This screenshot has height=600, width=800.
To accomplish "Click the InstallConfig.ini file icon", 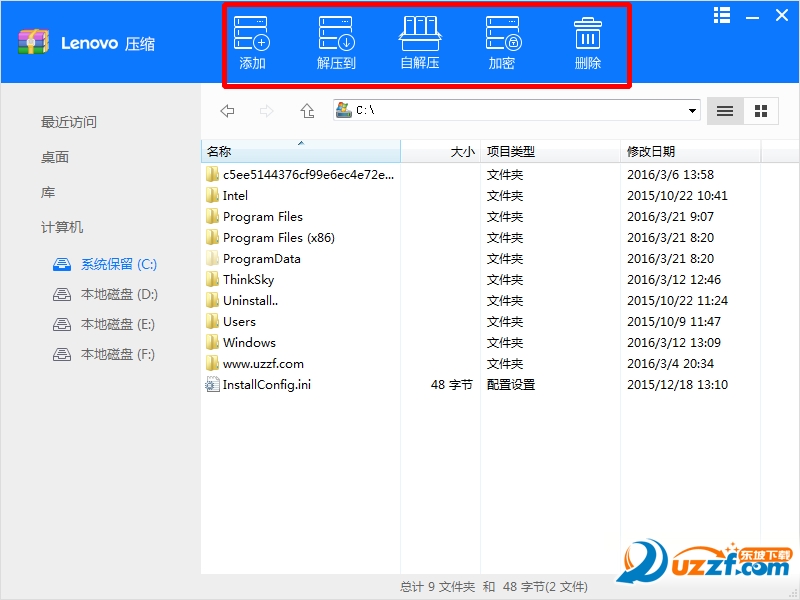I will (x=212, y=385).
